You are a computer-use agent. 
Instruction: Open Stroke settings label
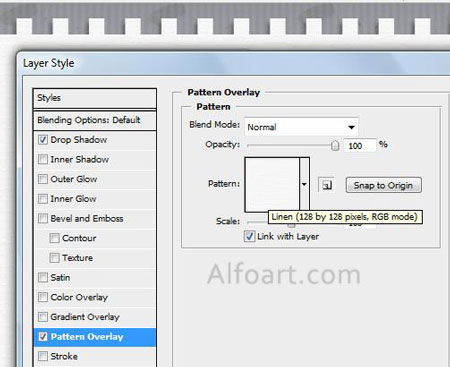64,356
